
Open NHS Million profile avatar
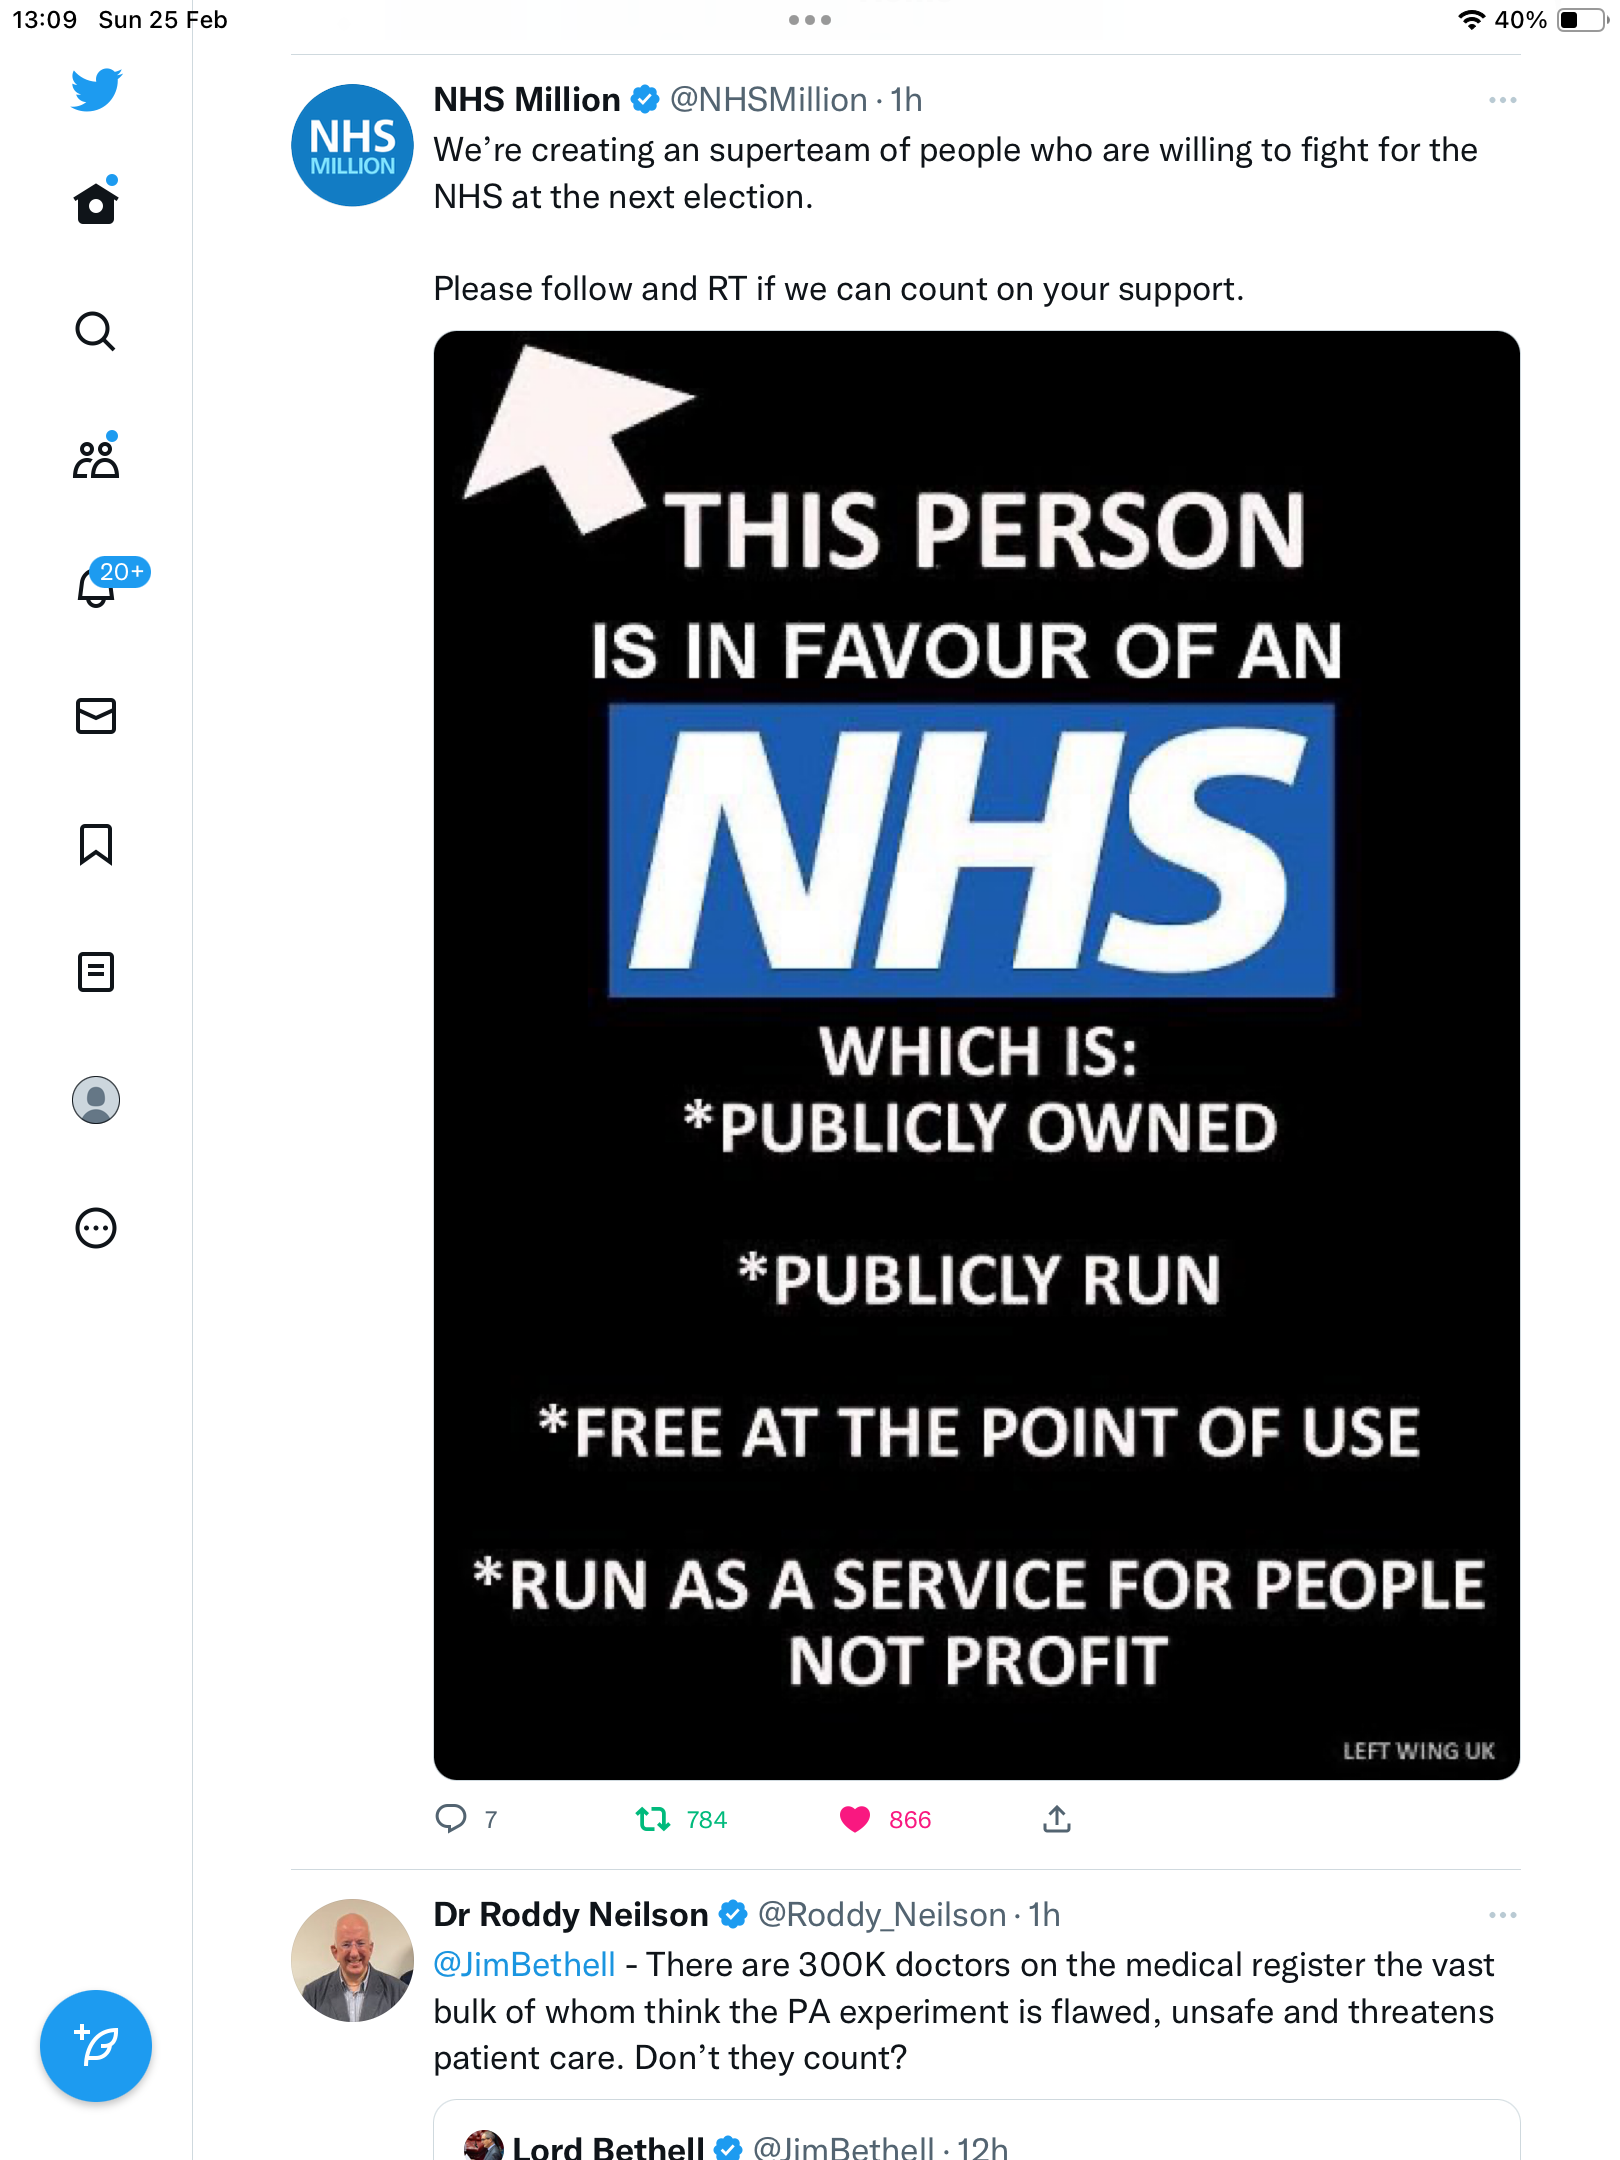352,145
